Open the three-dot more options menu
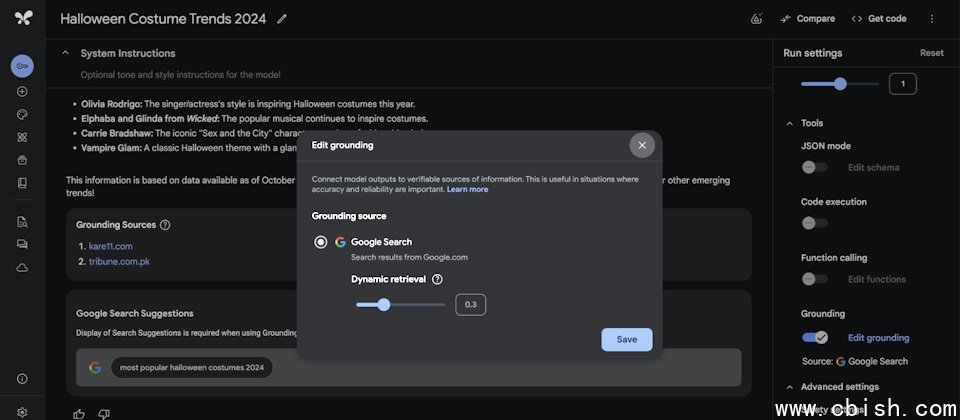 932,19
